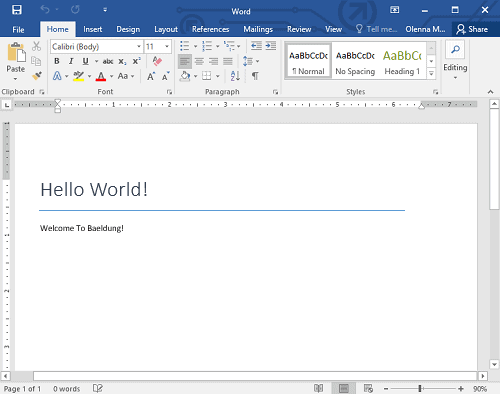Screen dimensions: 500x394
Task: Click the Numbering list icon
Action: [x=207, y=46]
